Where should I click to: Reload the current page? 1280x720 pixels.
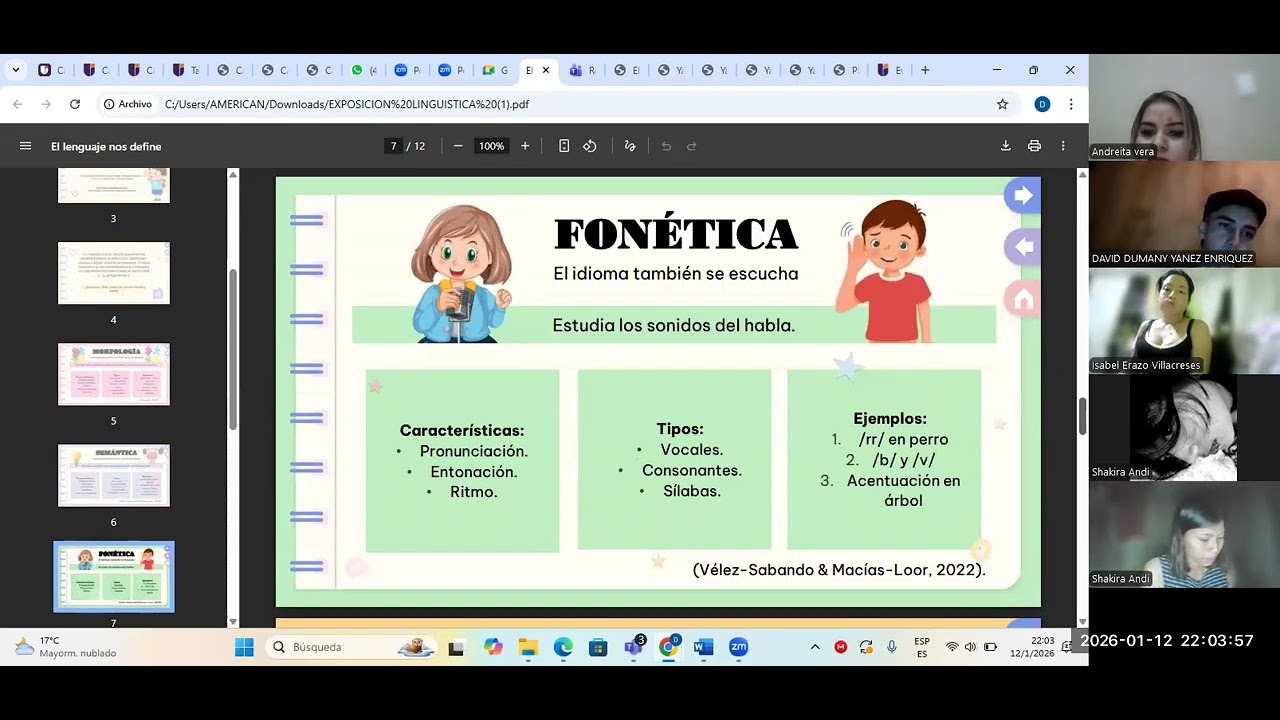[75, 104]
